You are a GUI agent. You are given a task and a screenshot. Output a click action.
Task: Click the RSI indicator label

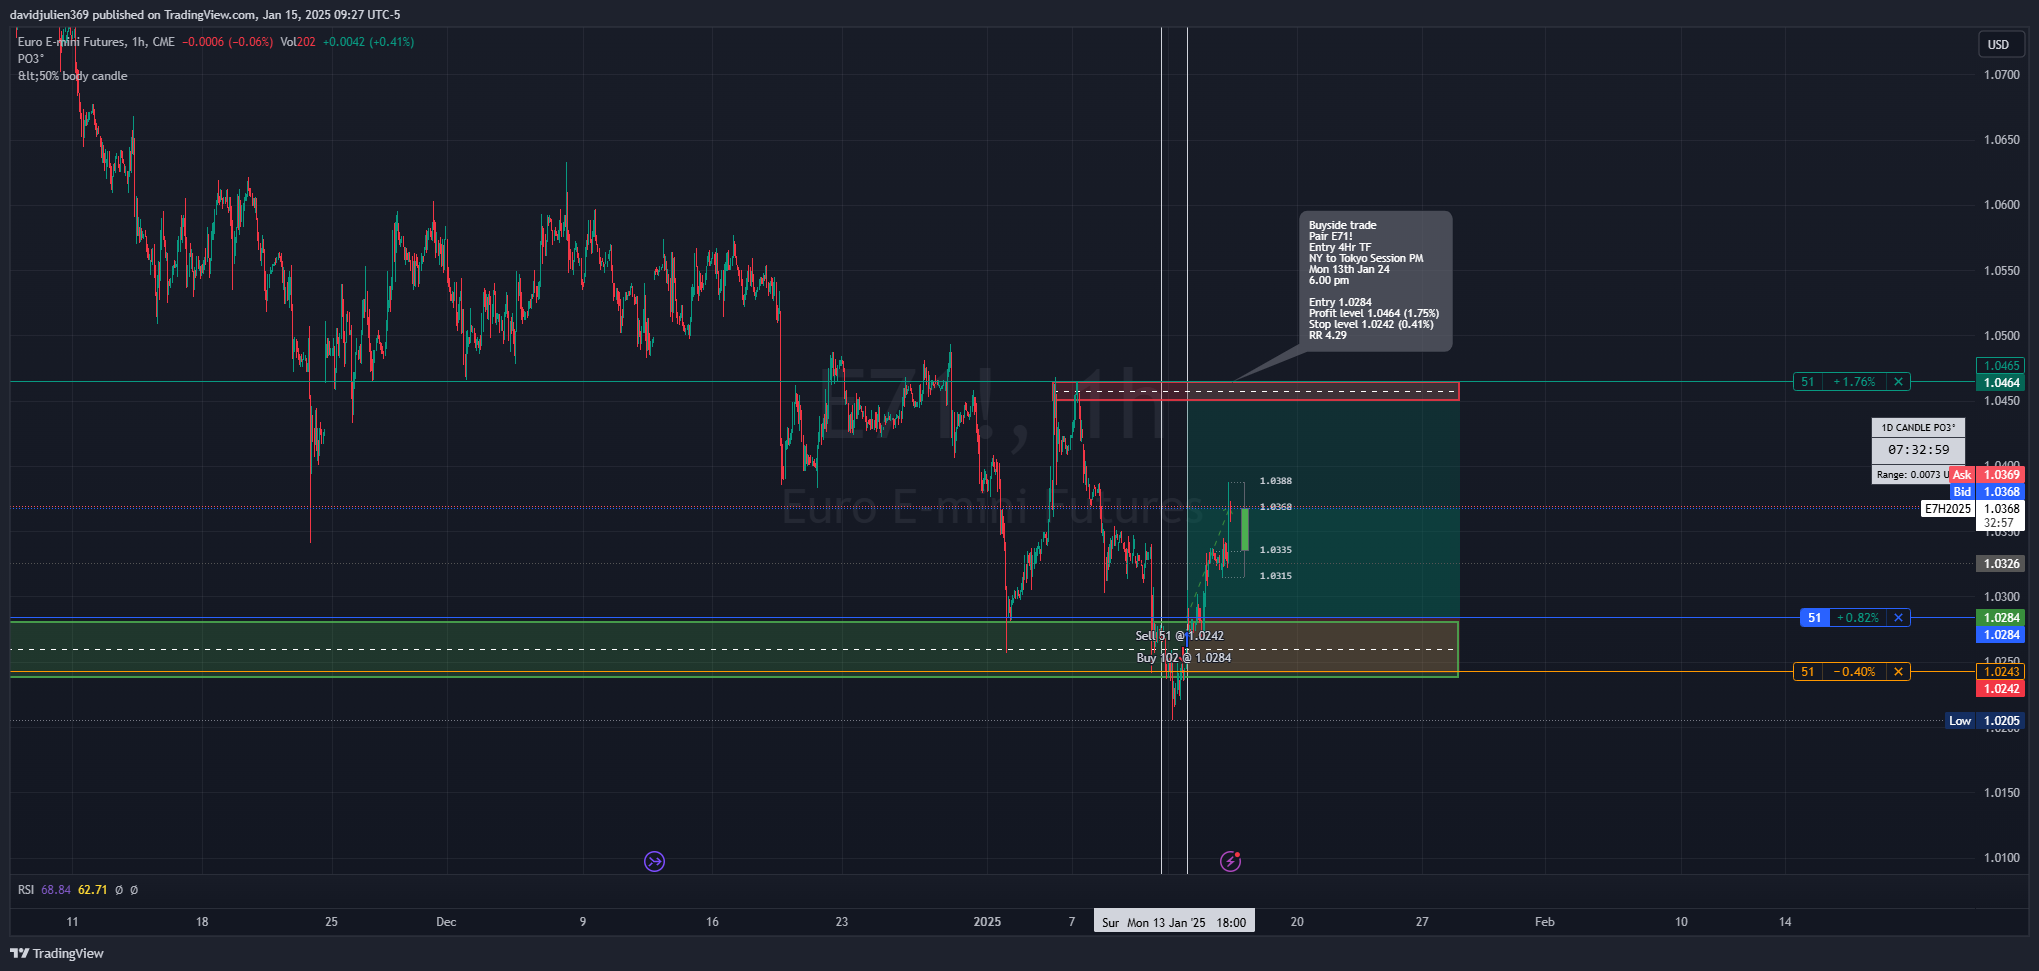pyautogui.click(x=26, y=890)
